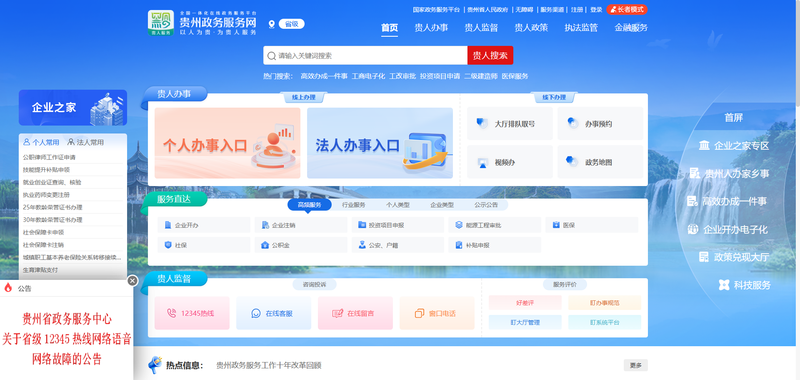Click the 大厅排队取号 icon

coord(482,123)
